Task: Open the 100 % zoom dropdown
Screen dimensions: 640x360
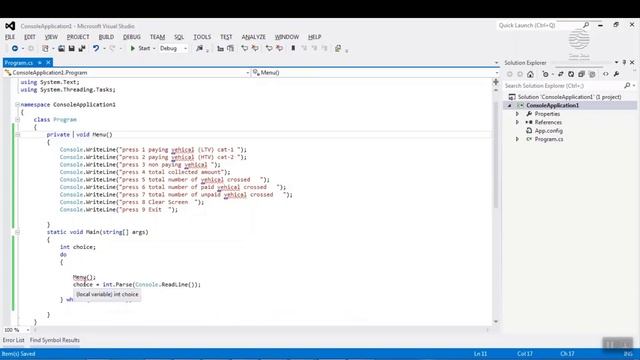Action: [x=27, y=330]
